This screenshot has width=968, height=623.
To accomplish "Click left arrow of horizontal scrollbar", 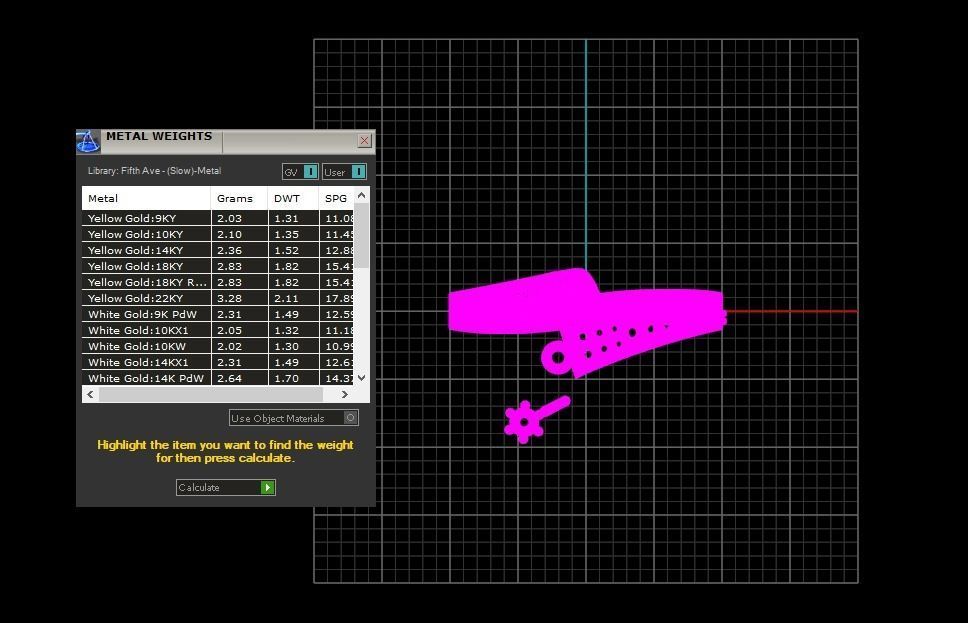I will coord(91,394).
